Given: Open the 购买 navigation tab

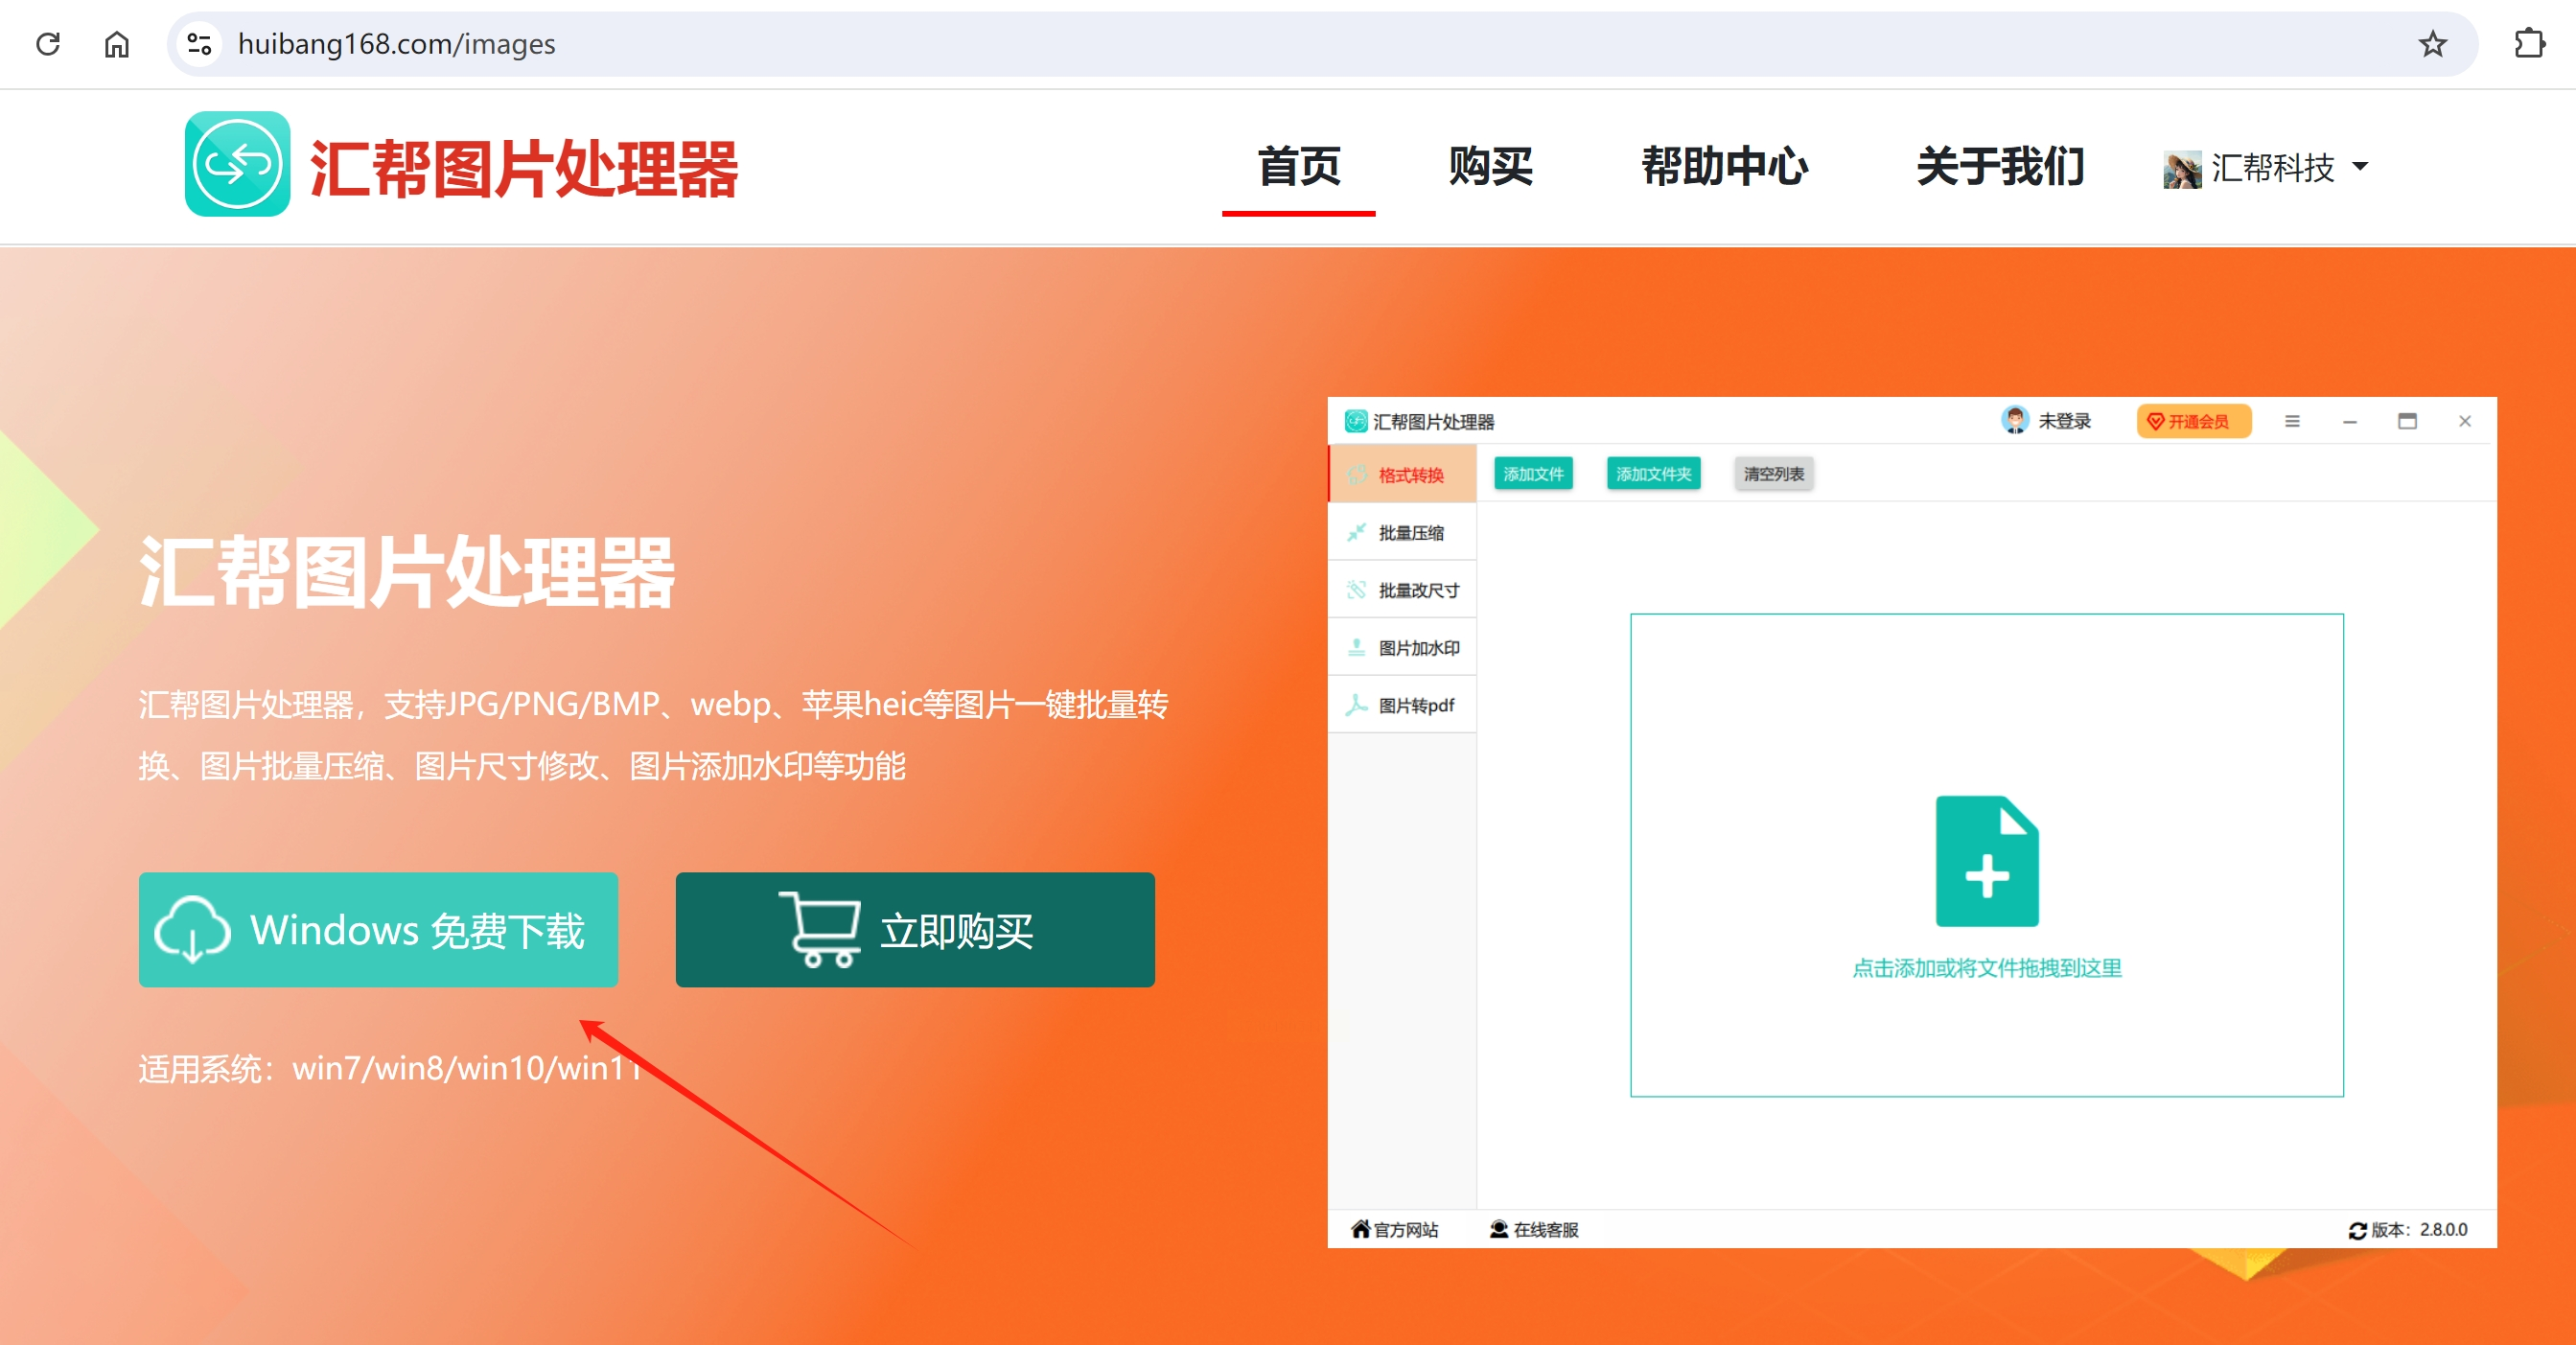Looking at the screenshot, I should coord(1490,166).
